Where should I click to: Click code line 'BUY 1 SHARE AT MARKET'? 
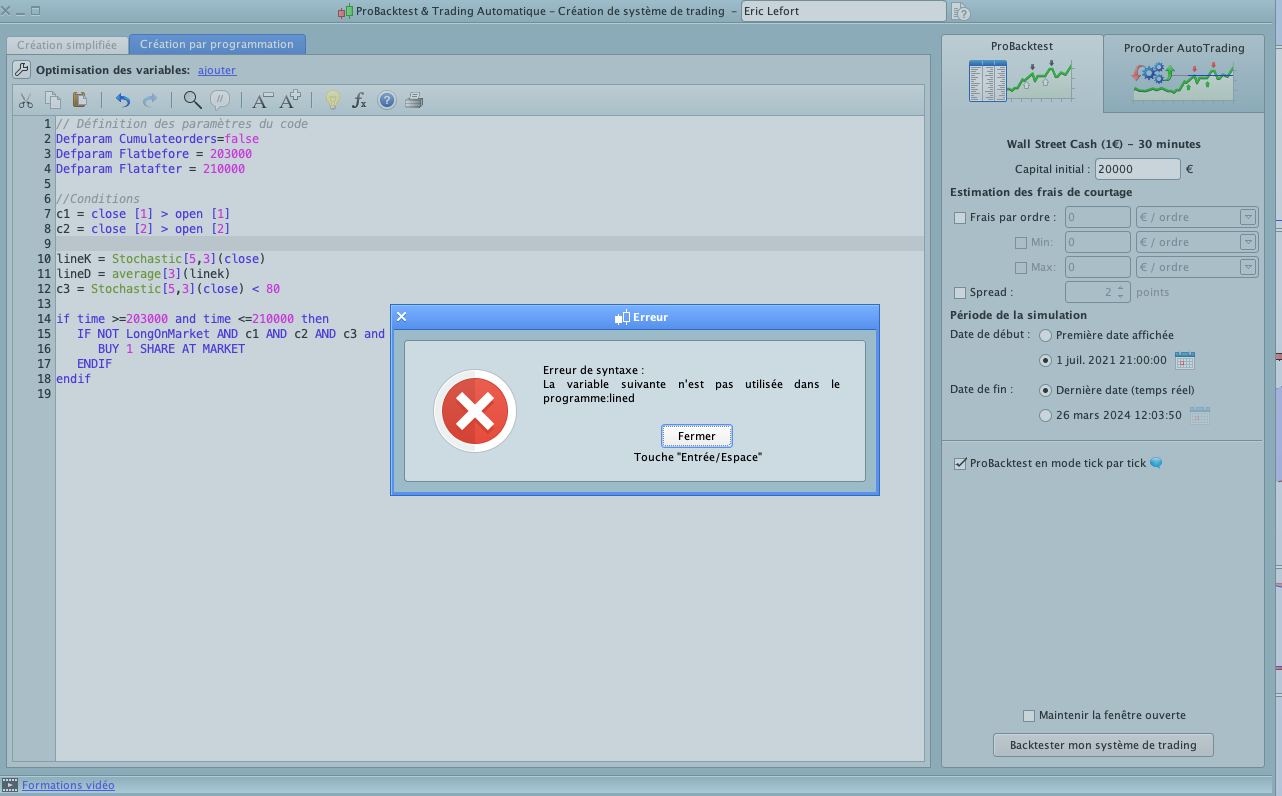click(171, 349)
